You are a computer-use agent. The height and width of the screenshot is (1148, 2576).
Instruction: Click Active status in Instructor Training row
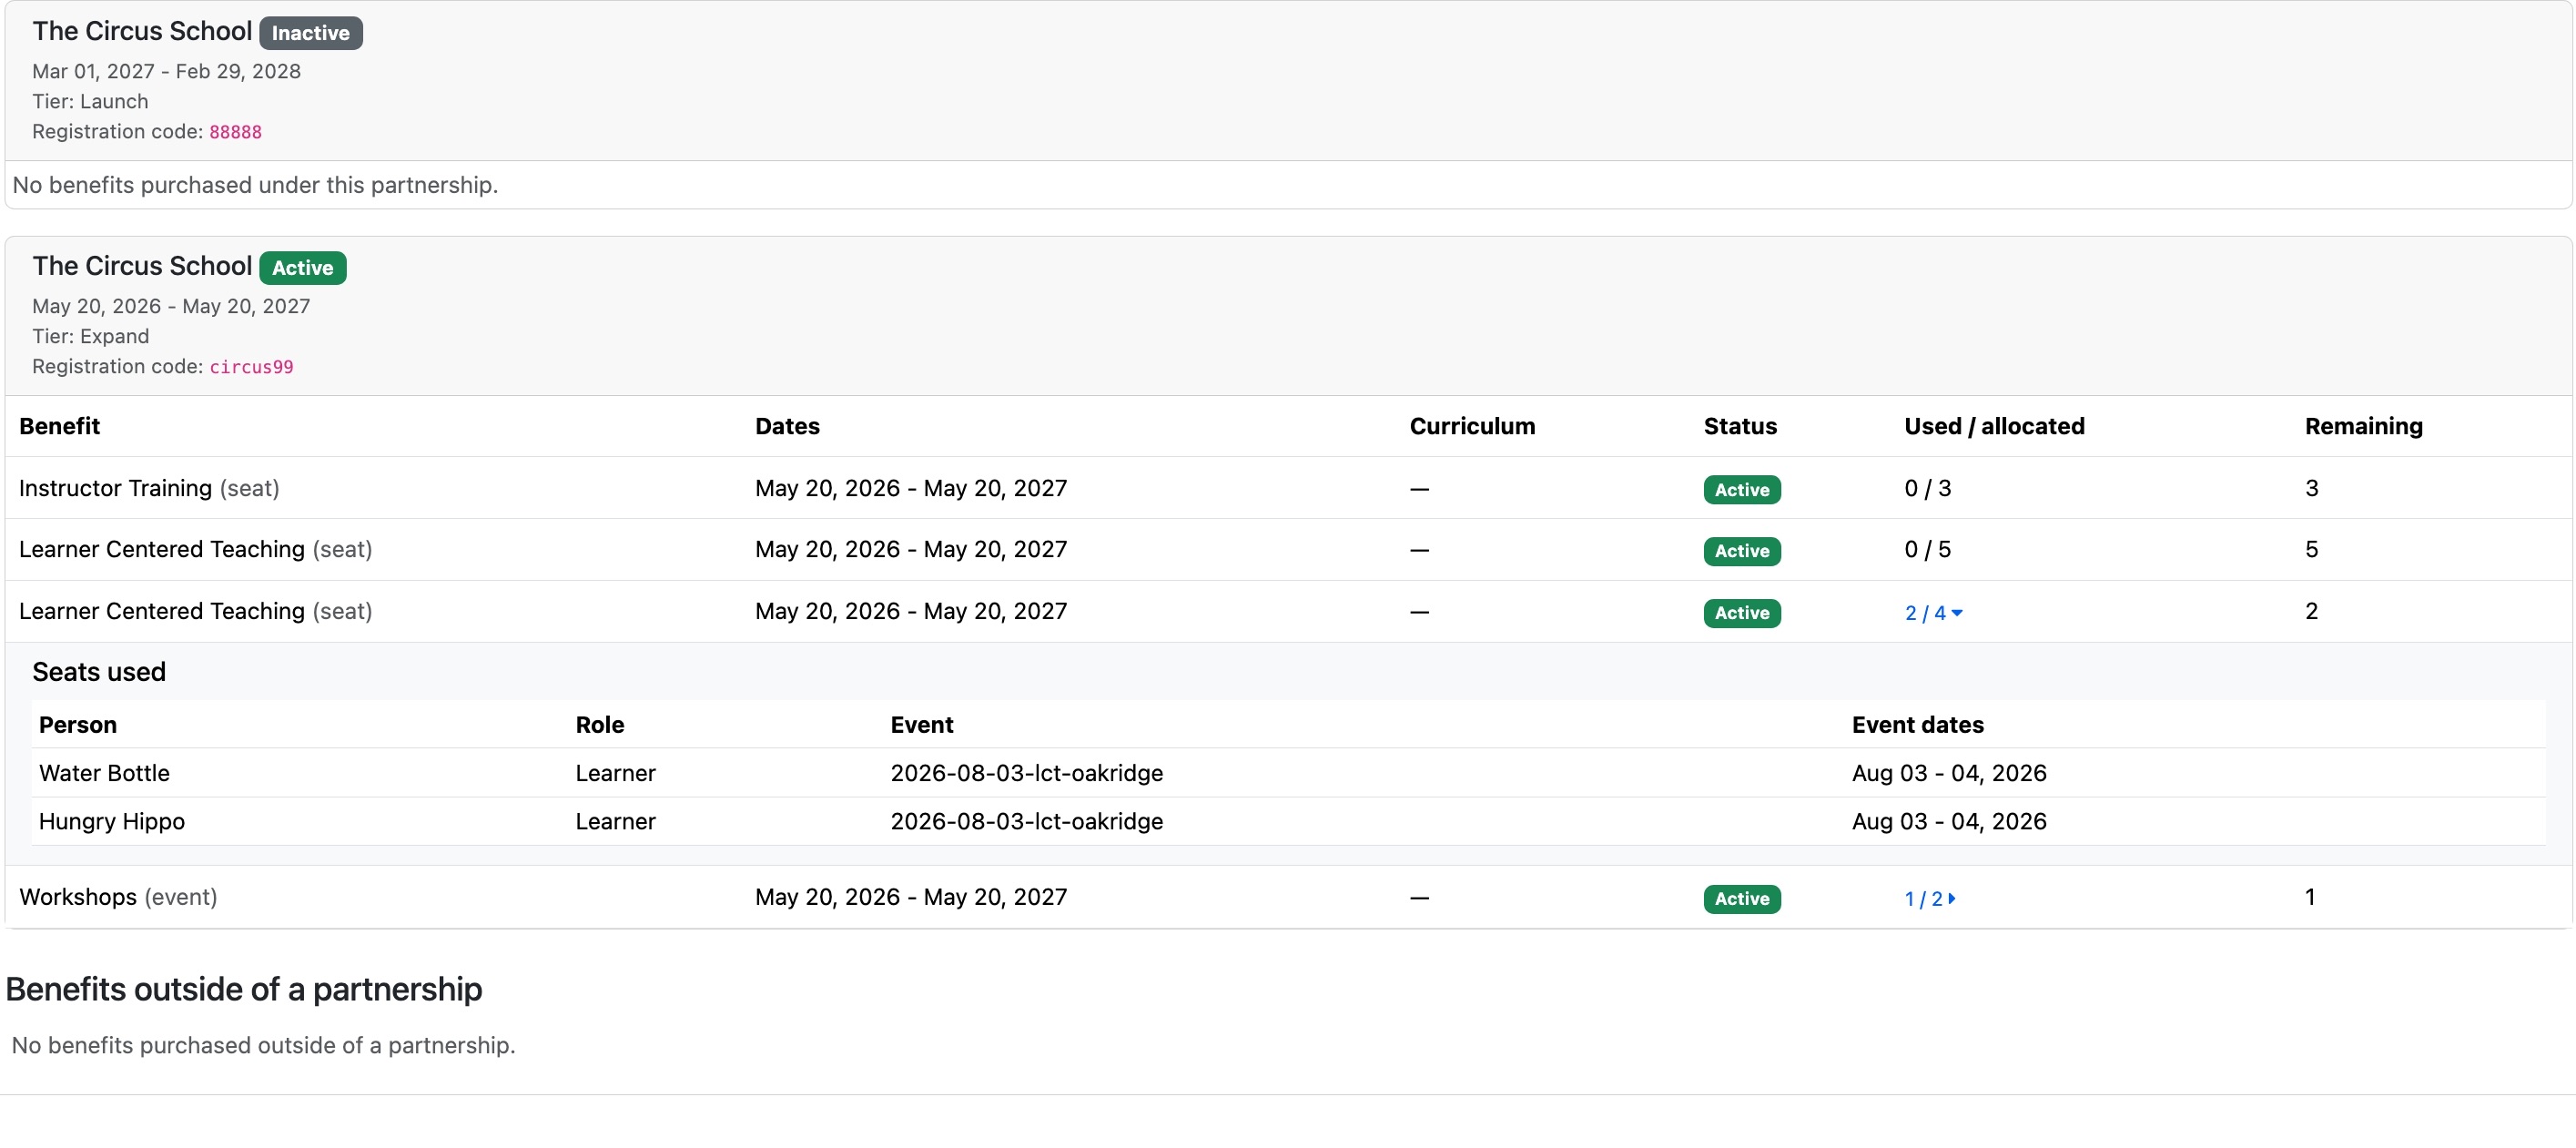[x=1741, y=490]
